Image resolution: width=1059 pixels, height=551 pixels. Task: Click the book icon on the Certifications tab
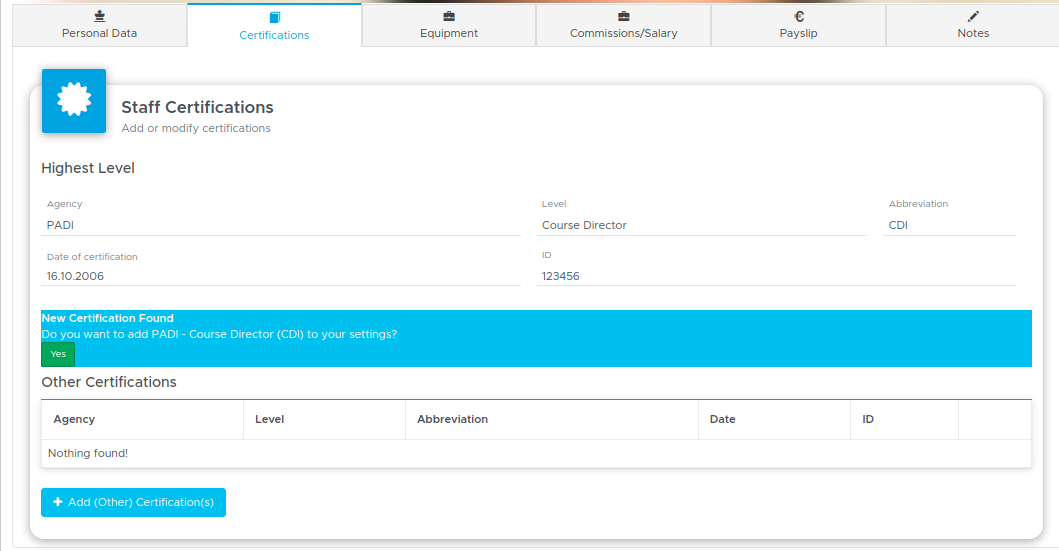(274, 18)
